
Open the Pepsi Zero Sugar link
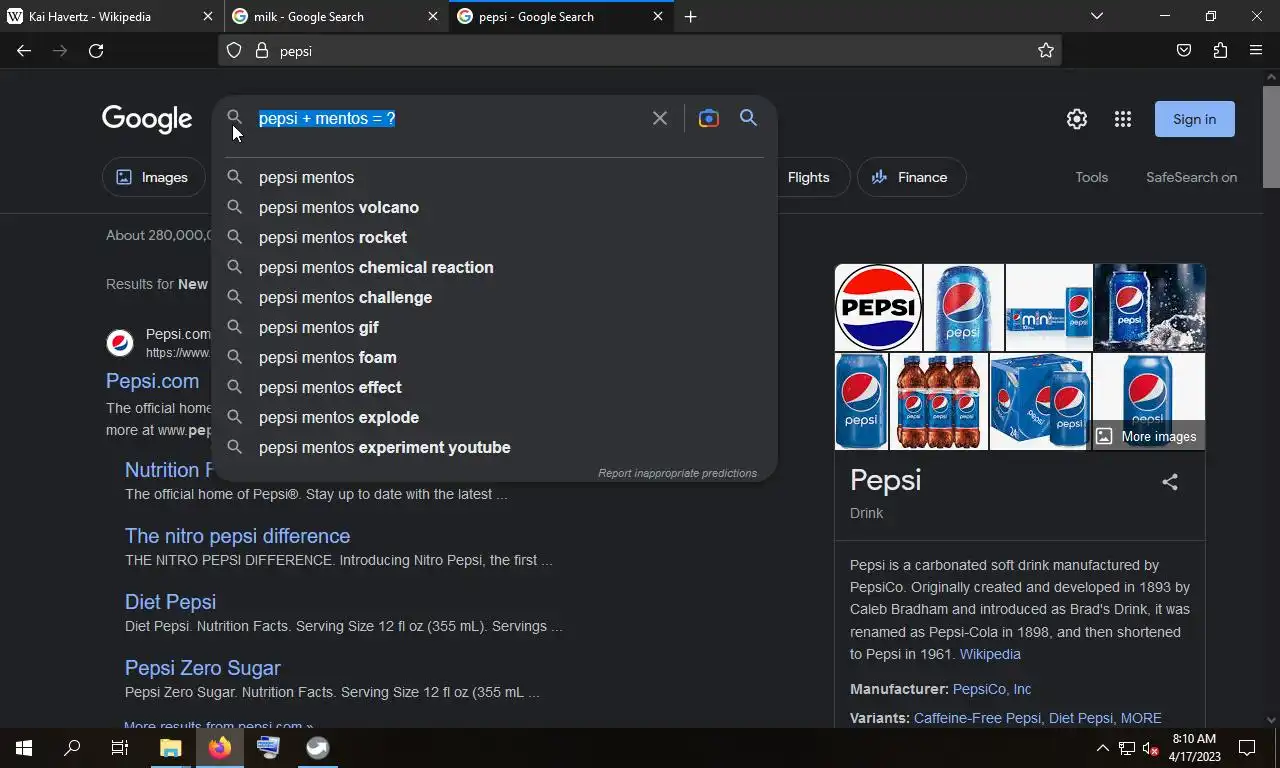click(x=202, y=668)
